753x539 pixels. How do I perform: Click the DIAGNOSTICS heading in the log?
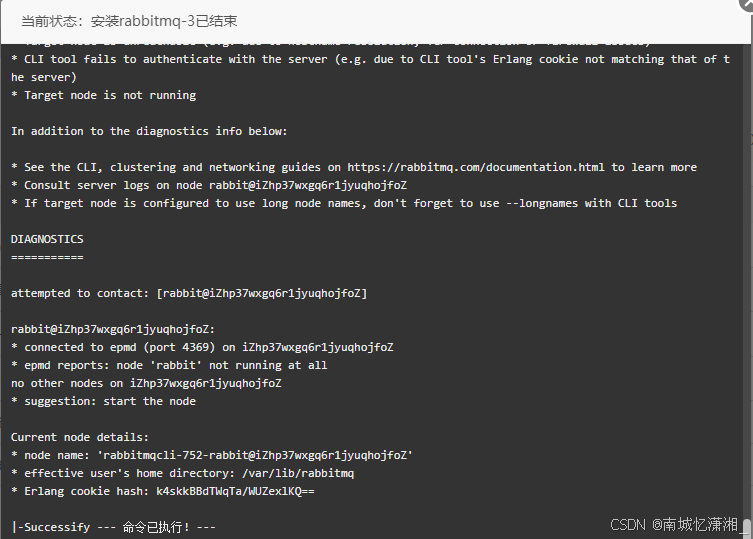coord(47,239)
